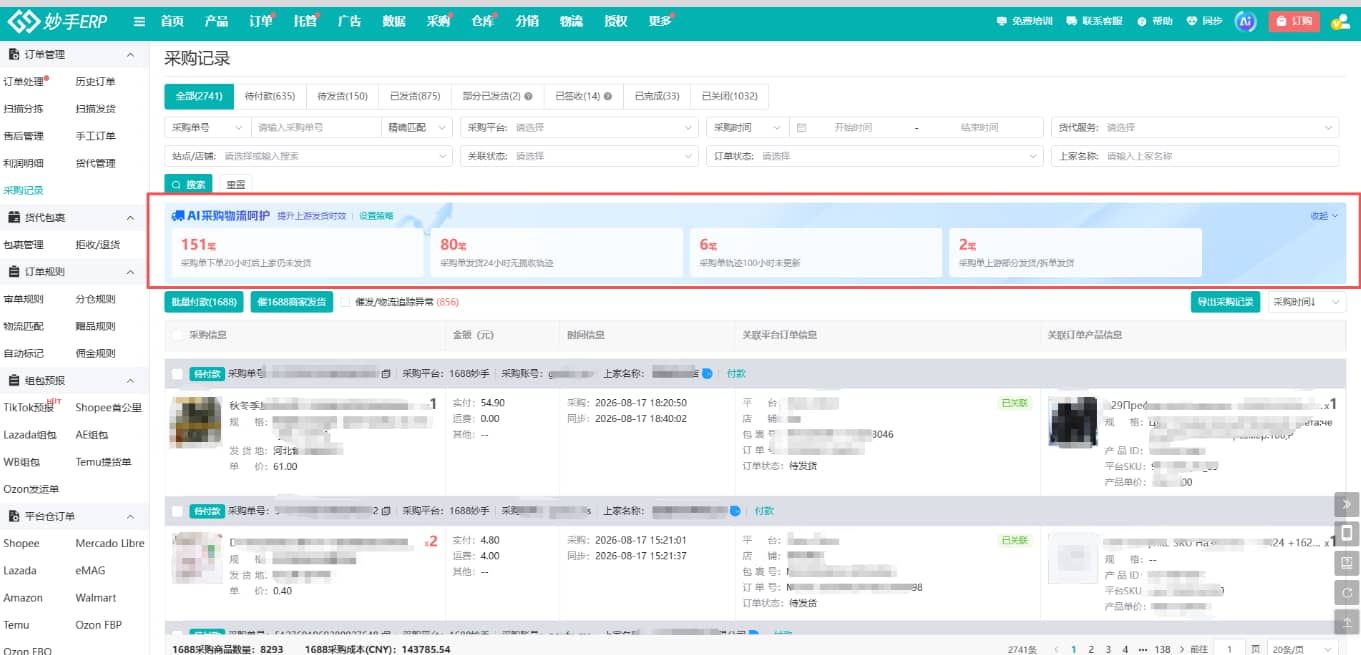Click the 请输入采购单号 input field
1361x655 pixels.
click(x=316, y=128)
